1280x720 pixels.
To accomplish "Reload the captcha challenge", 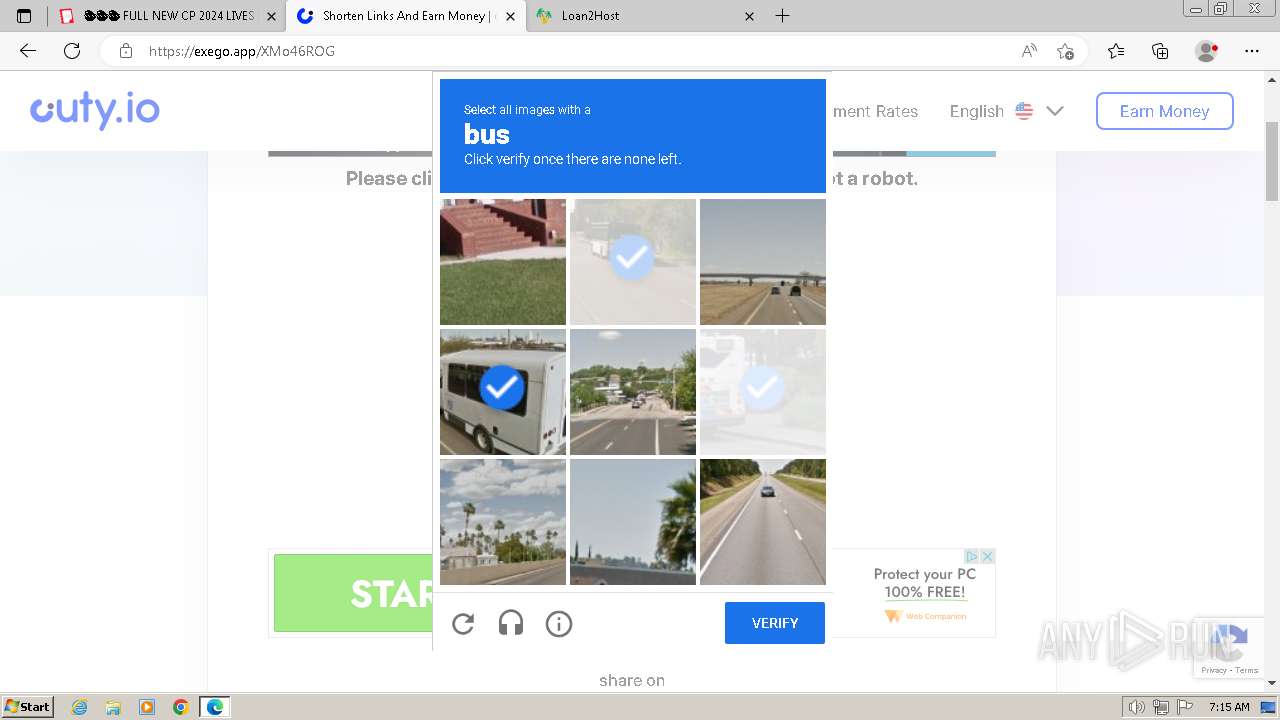I will pyautogui.click(x=463, y=624).
